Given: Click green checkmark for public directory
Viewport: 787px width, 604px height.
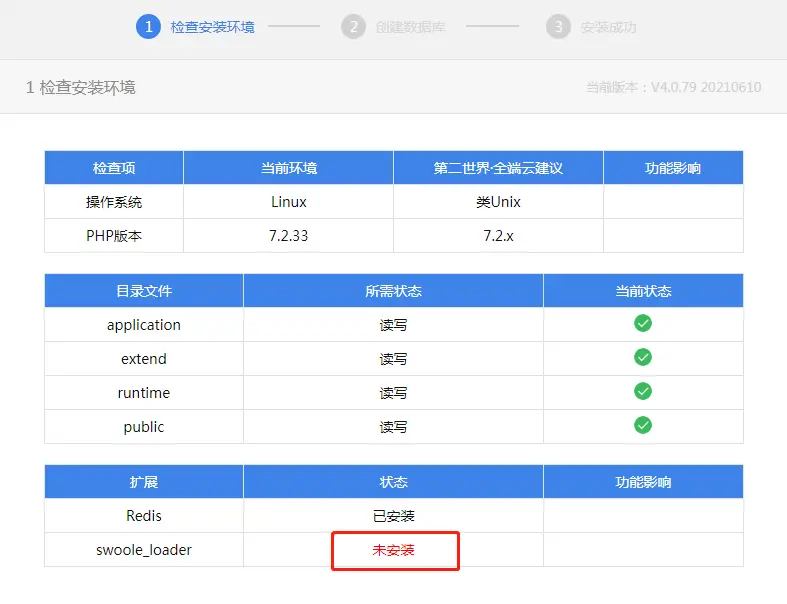Looking at the screenshot, I should (x=643, y=425).
